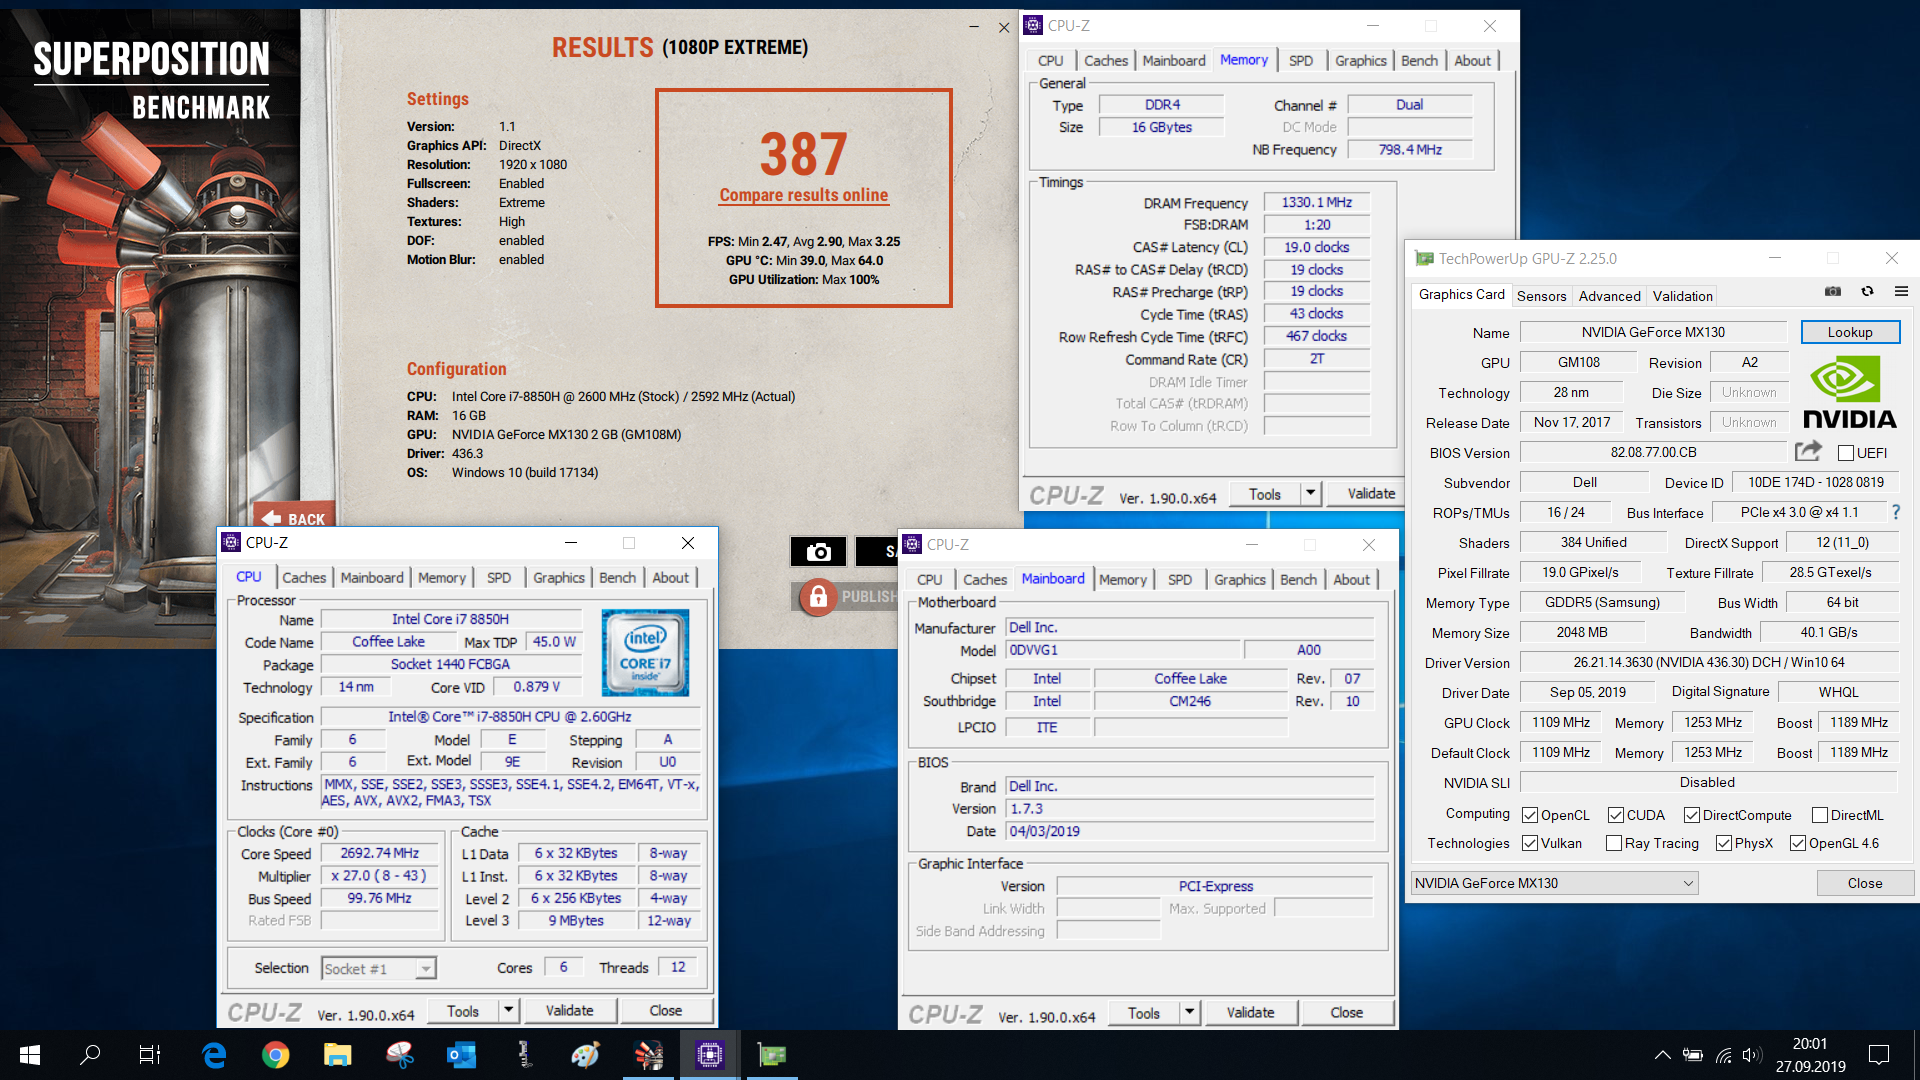1920x1080 pixels.
Task: Open the Socket #1 selection combo box
Action: 379,968
